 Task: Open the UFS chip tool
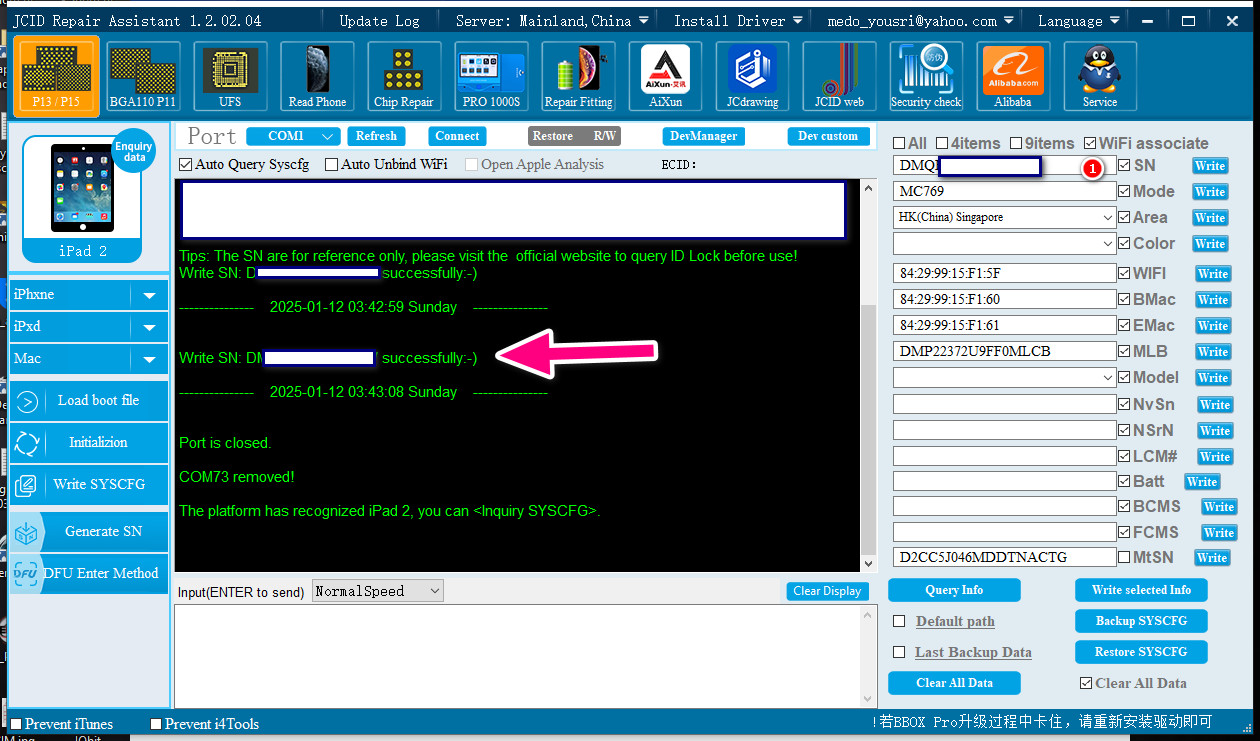tap(230, 76)
